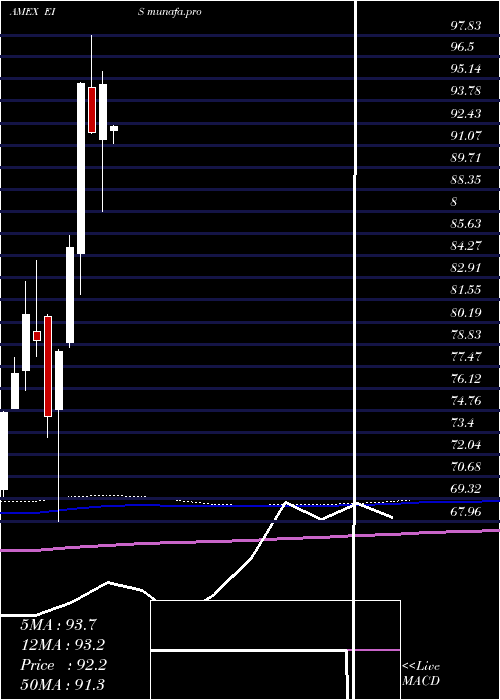The width and height of the screenshot is (500, 700).
Task: Select the 5MA : 93.7 readout
Action: (58, 625)
